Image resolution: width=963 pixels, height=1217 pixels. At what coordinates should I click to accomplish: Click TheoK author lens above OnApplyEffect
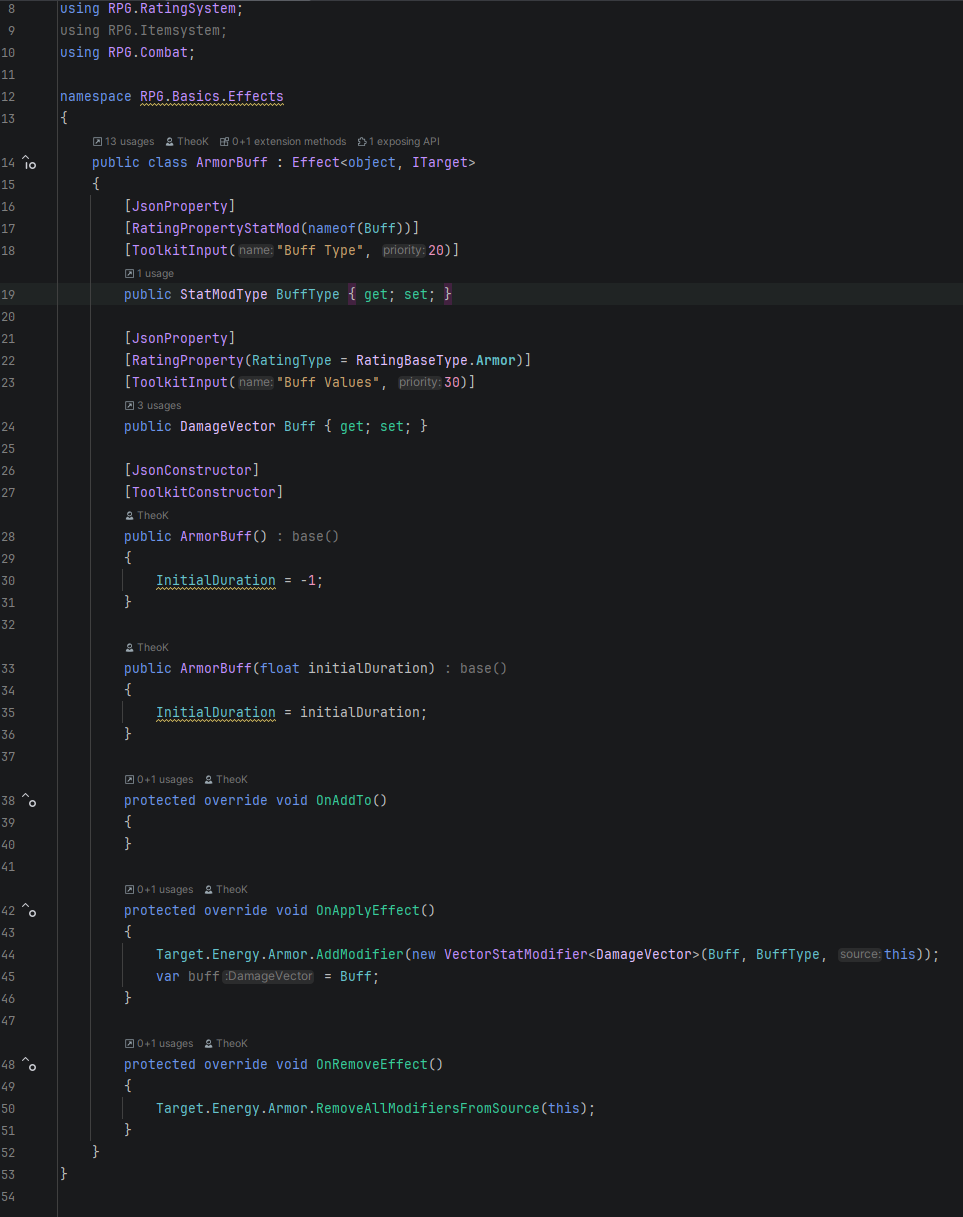click(x=225, y=890)
